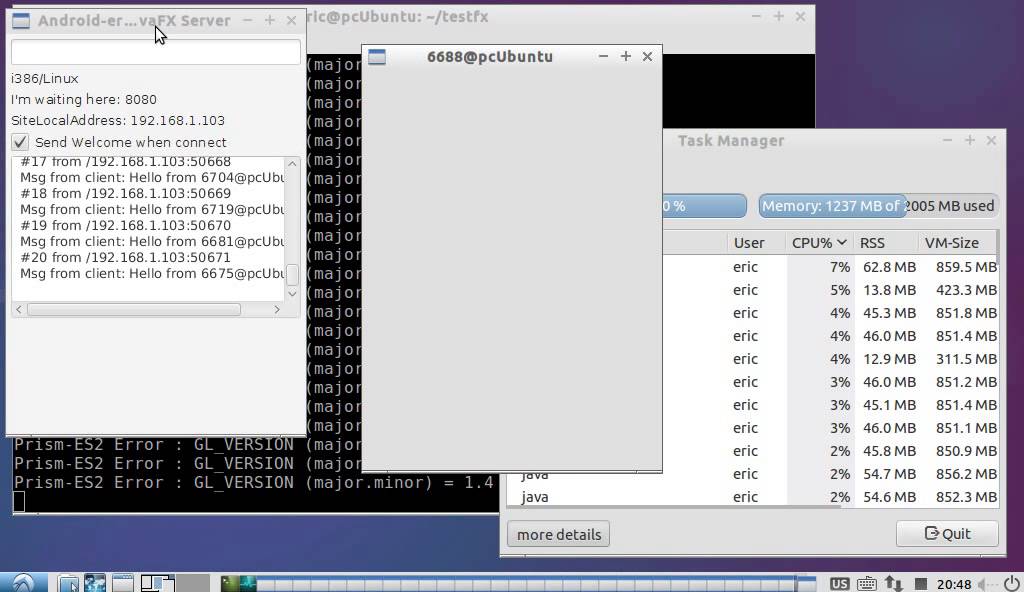The height and width of the screenshot is (592, 1024).
Task: Click the 'I'm waiting here: 8080' label
Action: pyautogui.click(x=84, y=99)
